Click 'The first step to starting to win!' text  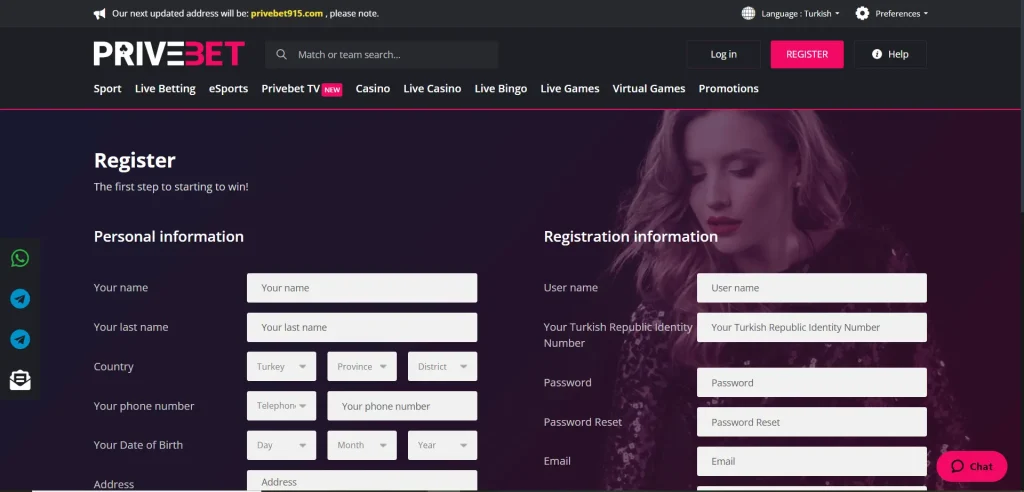click(171, 187)
